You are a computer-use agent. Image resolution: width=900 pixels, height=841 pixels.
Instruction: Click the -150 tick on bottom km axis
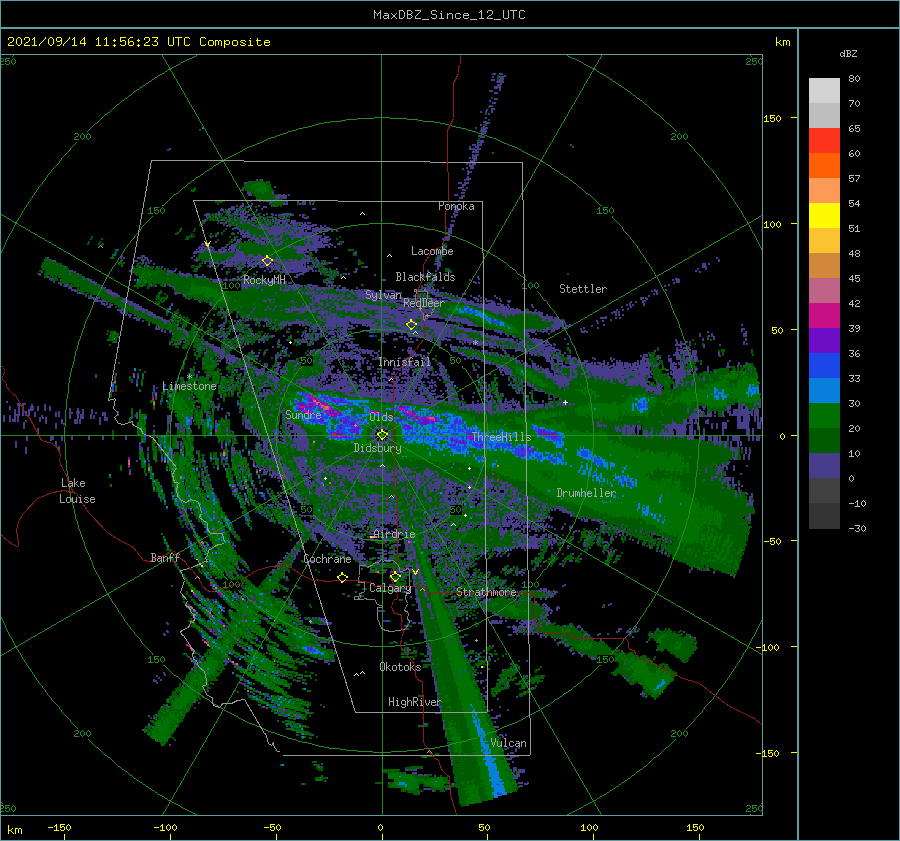point(59,827)
